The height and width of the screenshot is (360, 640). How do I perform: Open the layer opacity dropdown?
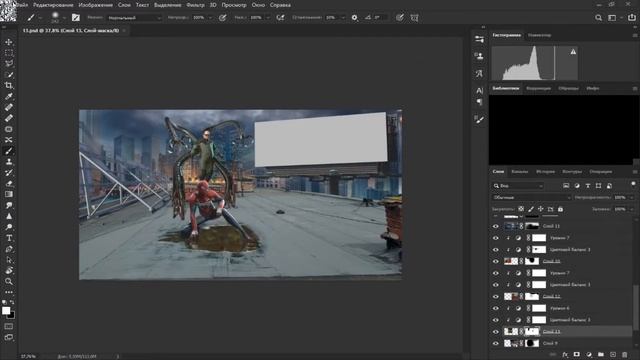click(x=631, y=198)
